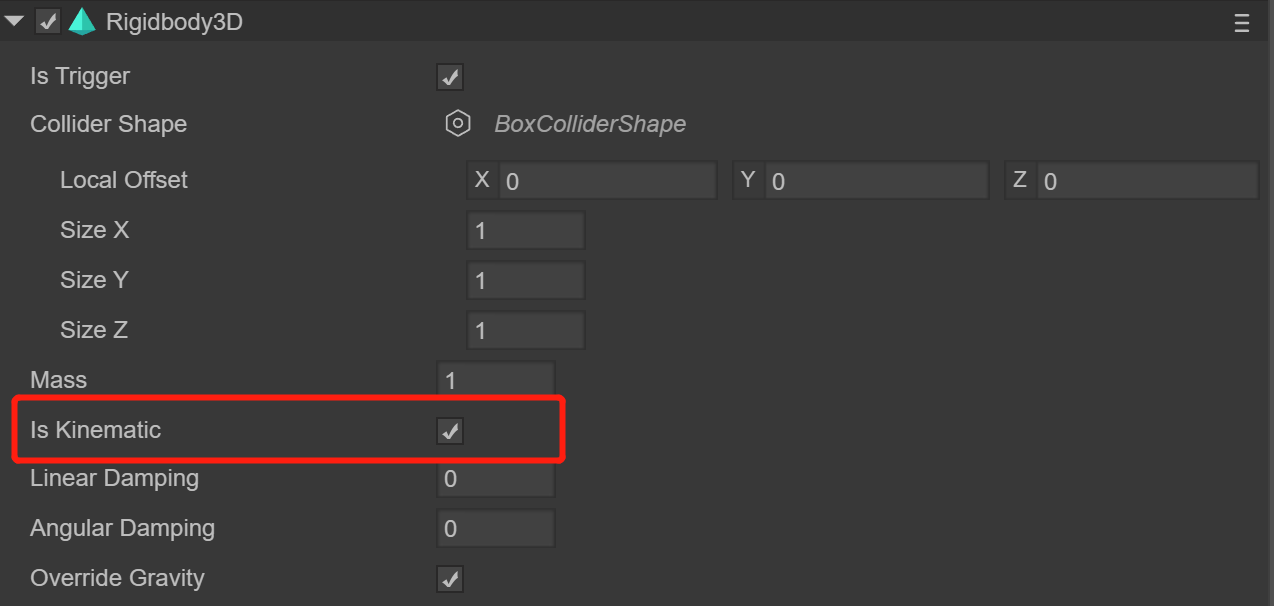Click the Collider Shape property label

tap(109, 124)
